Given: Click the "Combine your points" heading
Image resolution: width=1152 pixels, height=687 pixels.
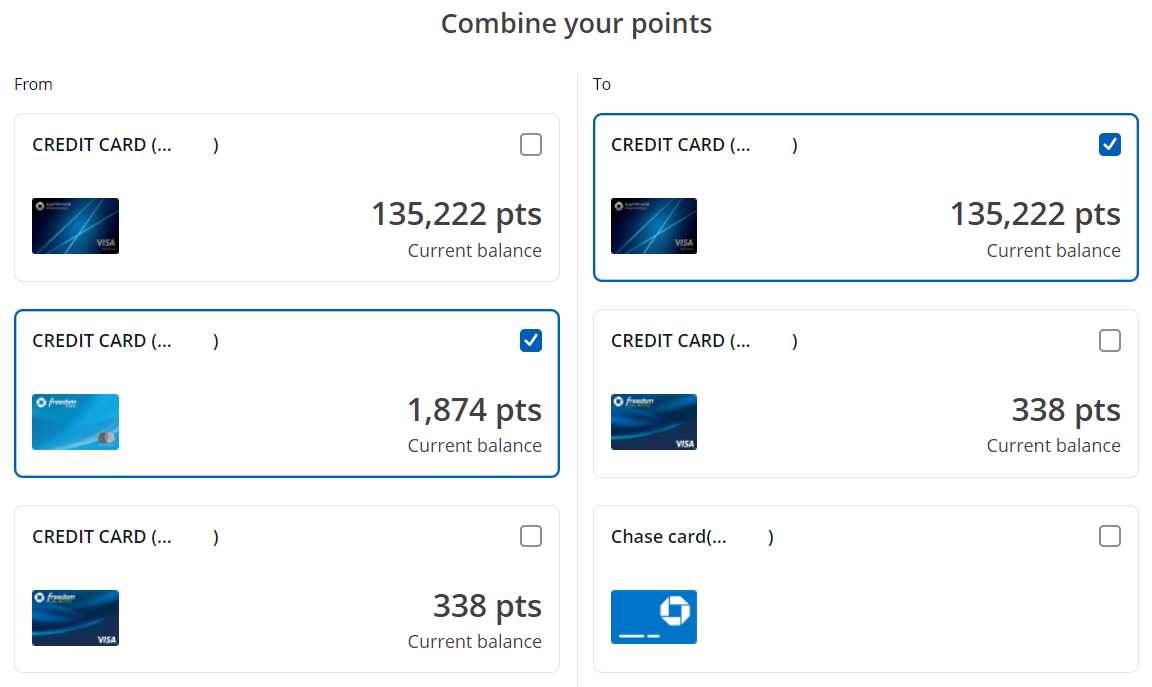Looking at the screenshot, I should 576,24.
